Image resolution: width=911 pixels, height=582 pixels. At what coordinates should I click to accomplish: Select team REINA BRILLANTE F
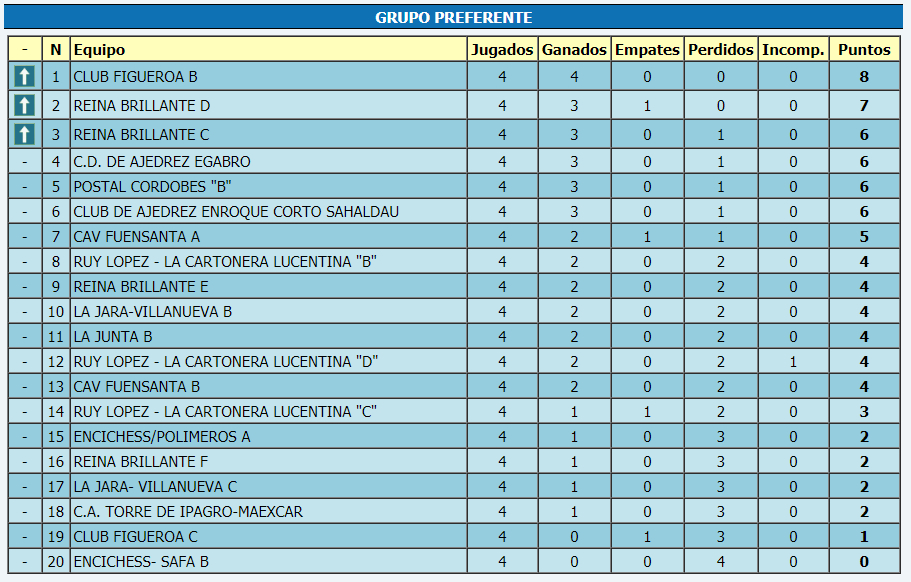tap(141, 461)
